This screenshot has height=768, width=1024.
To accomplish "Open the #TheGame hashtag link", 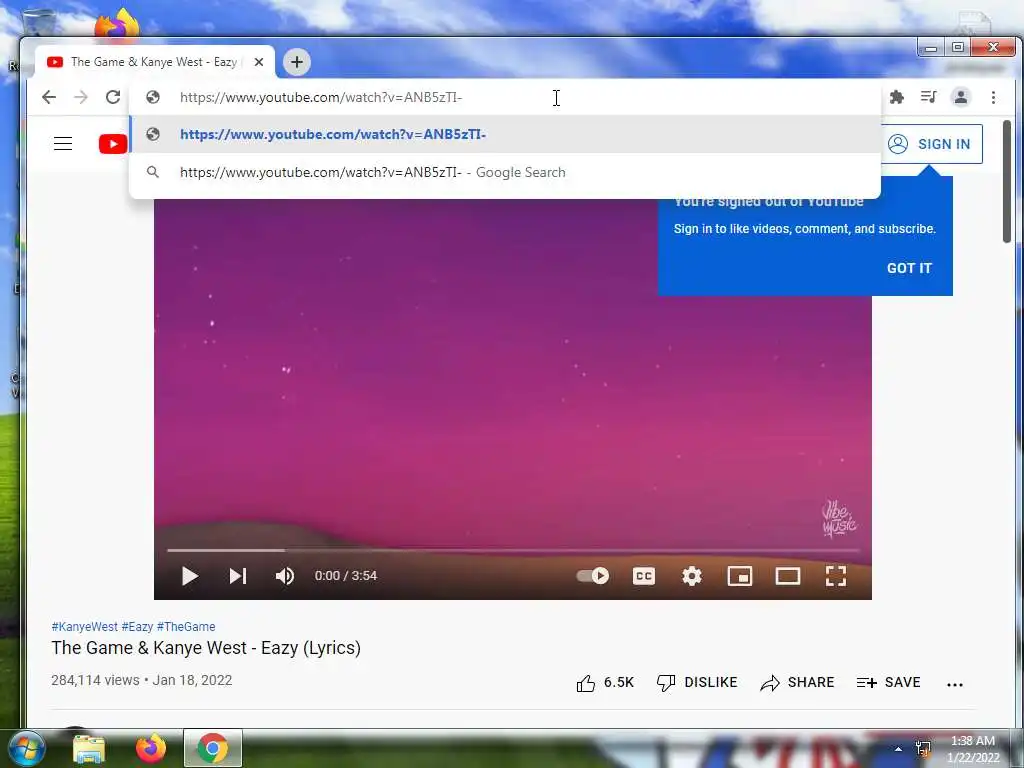I will 186,627.
